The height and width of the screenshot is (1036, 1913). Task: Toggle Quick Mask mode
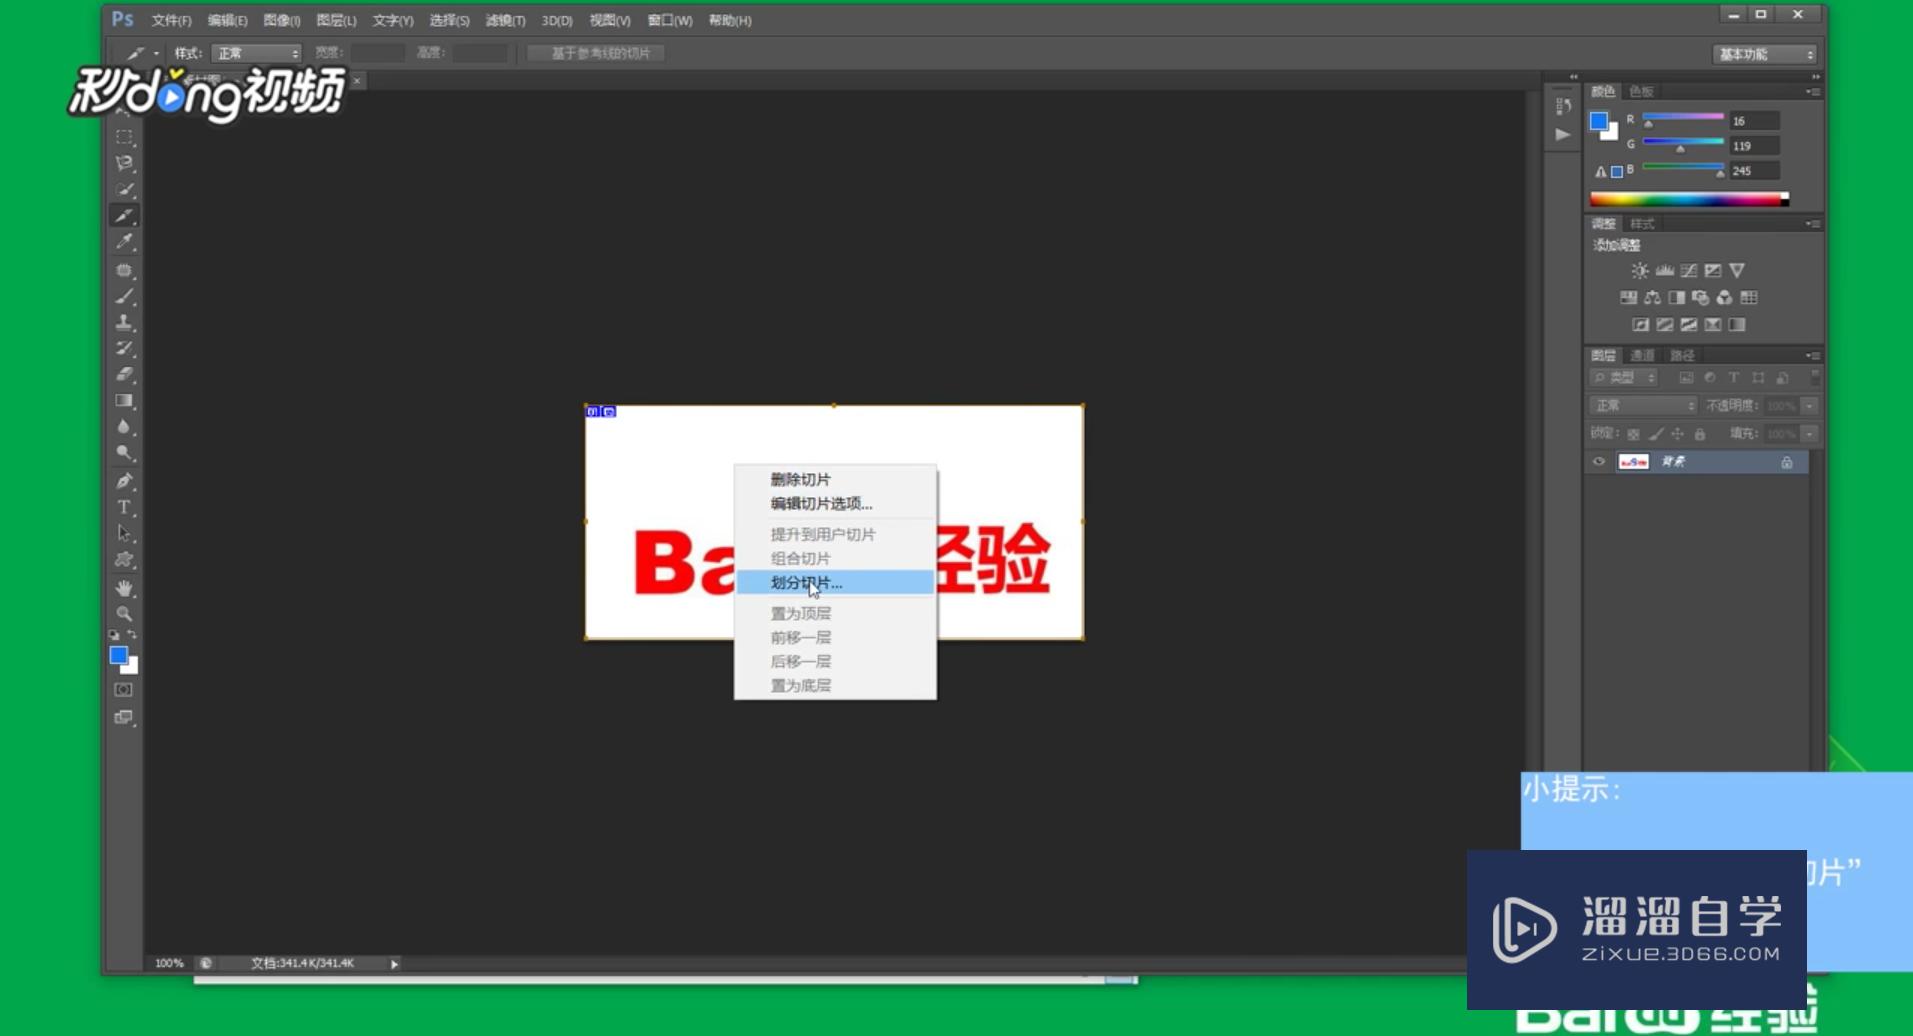click(123, 690)
